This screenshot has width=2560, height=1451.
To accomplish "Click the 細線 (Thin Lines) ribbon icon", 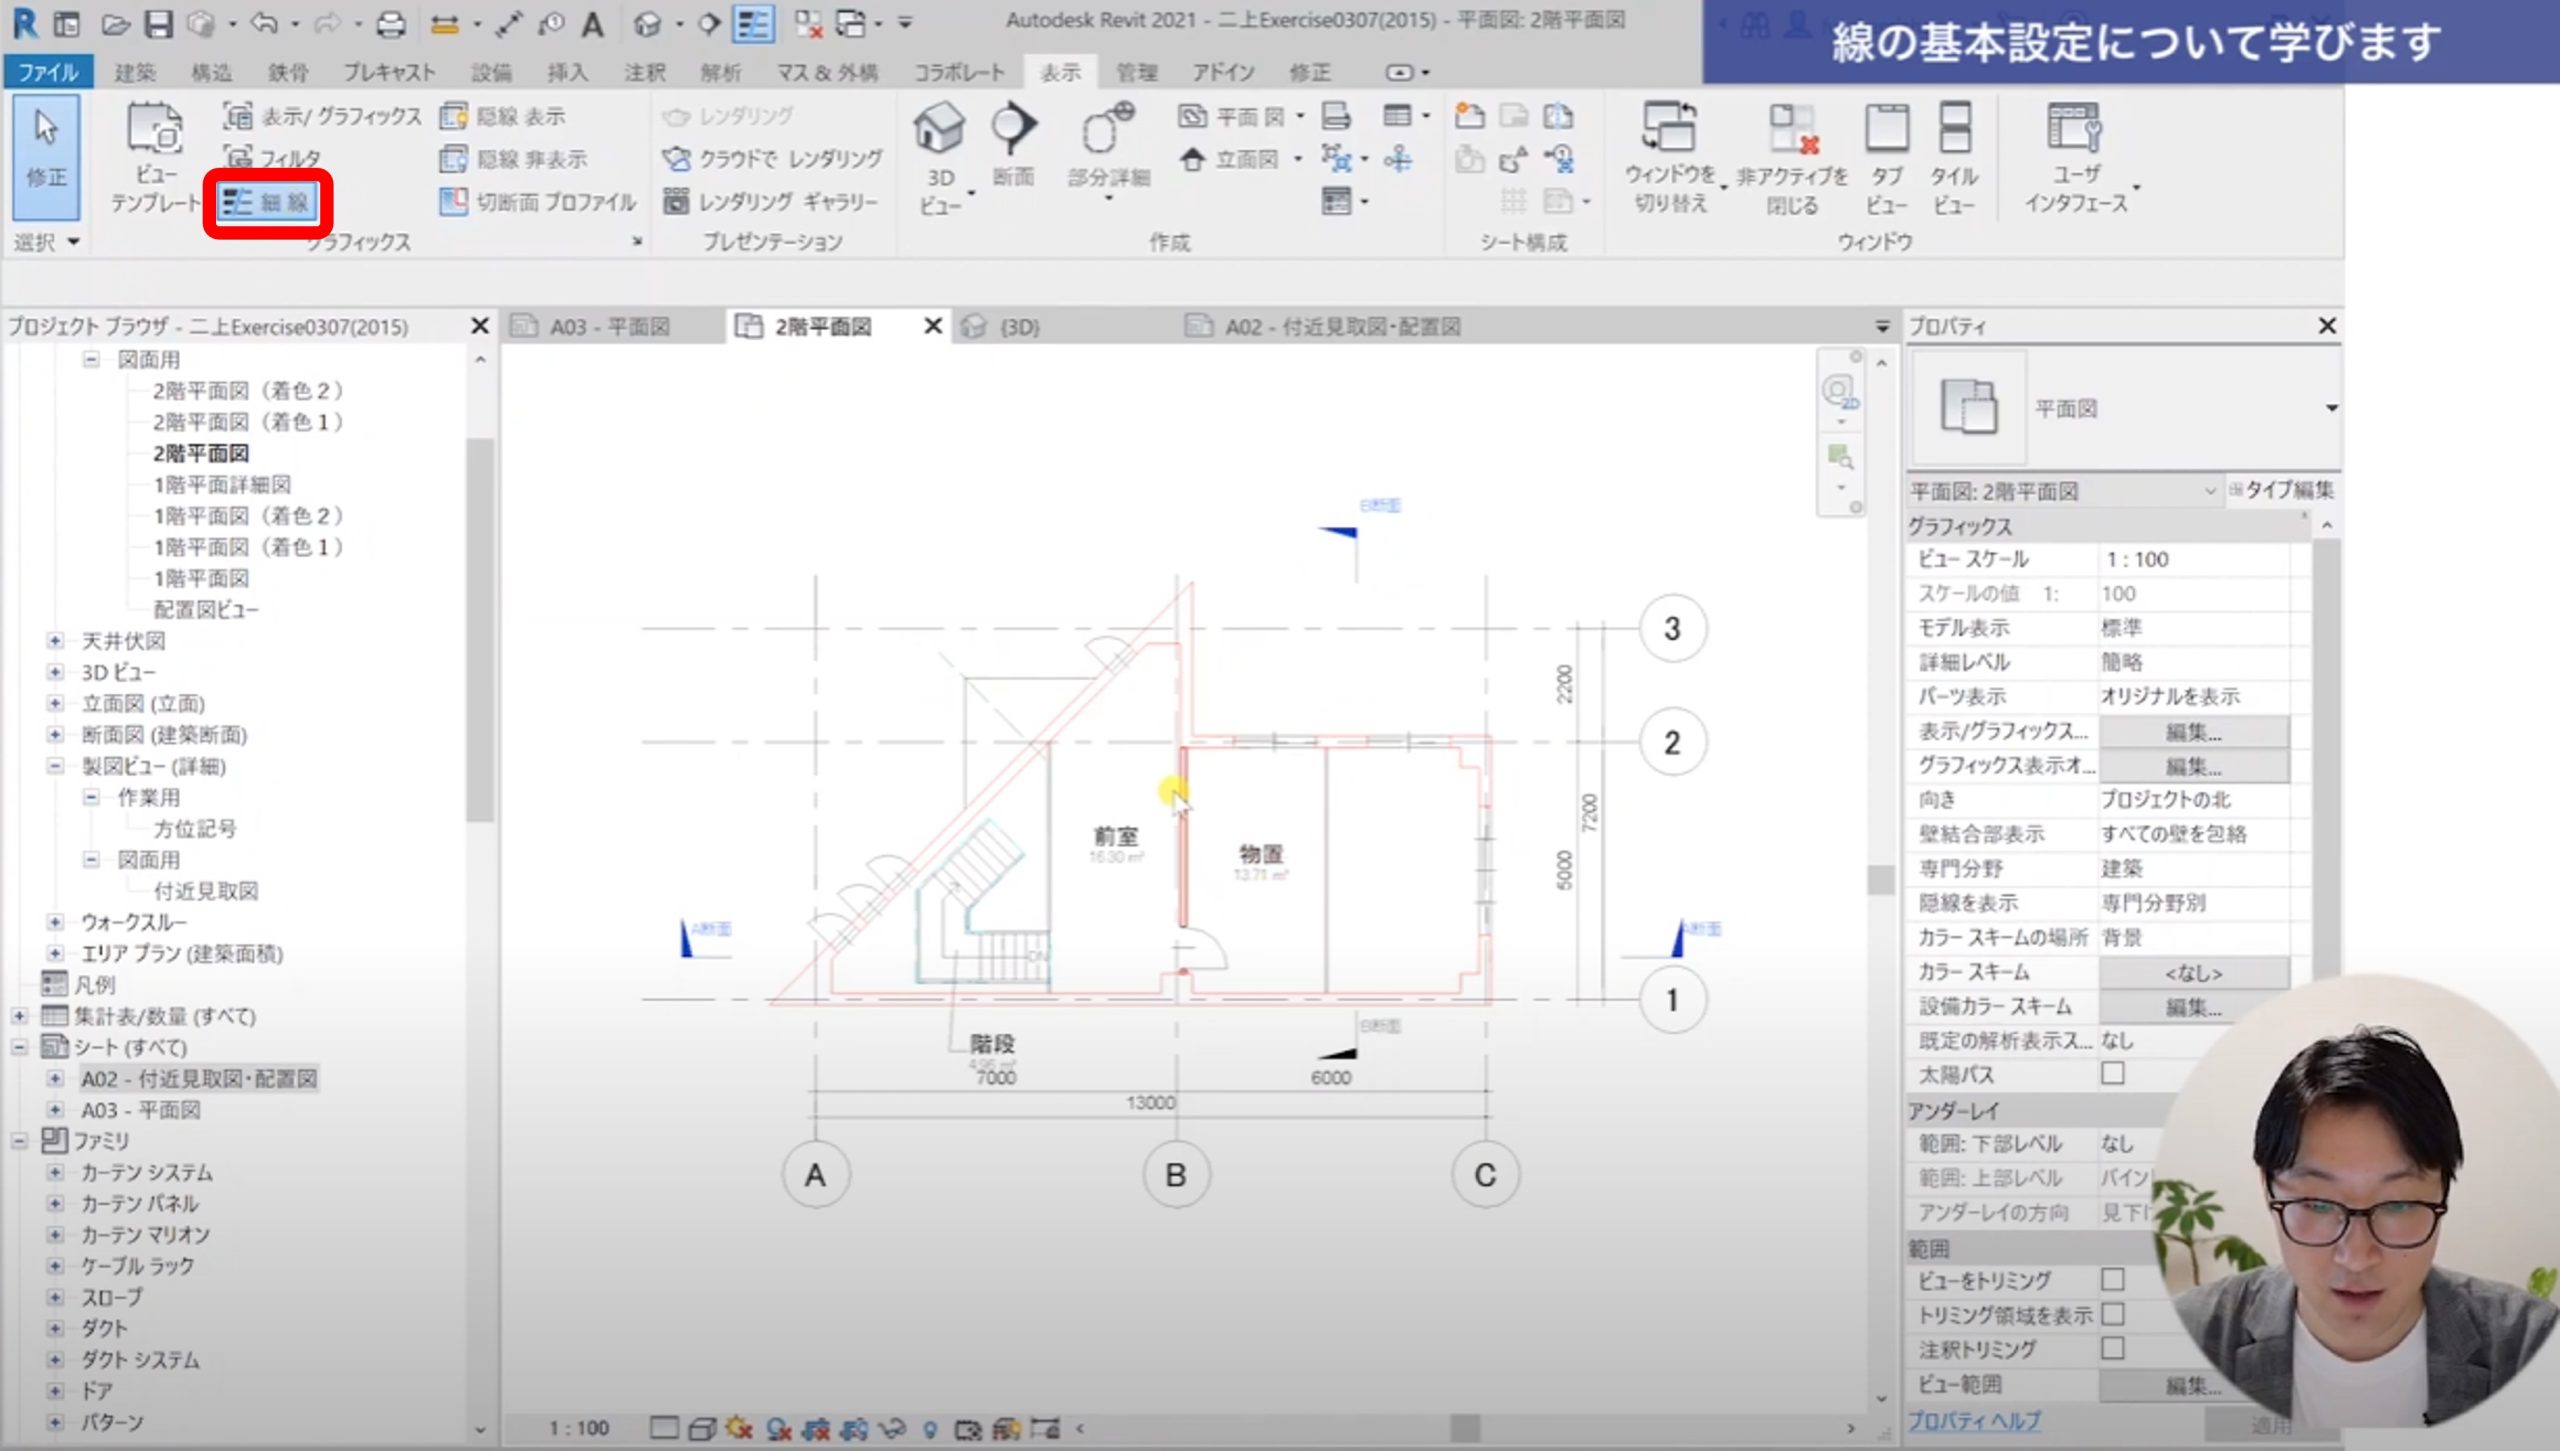I will point(238,202).
